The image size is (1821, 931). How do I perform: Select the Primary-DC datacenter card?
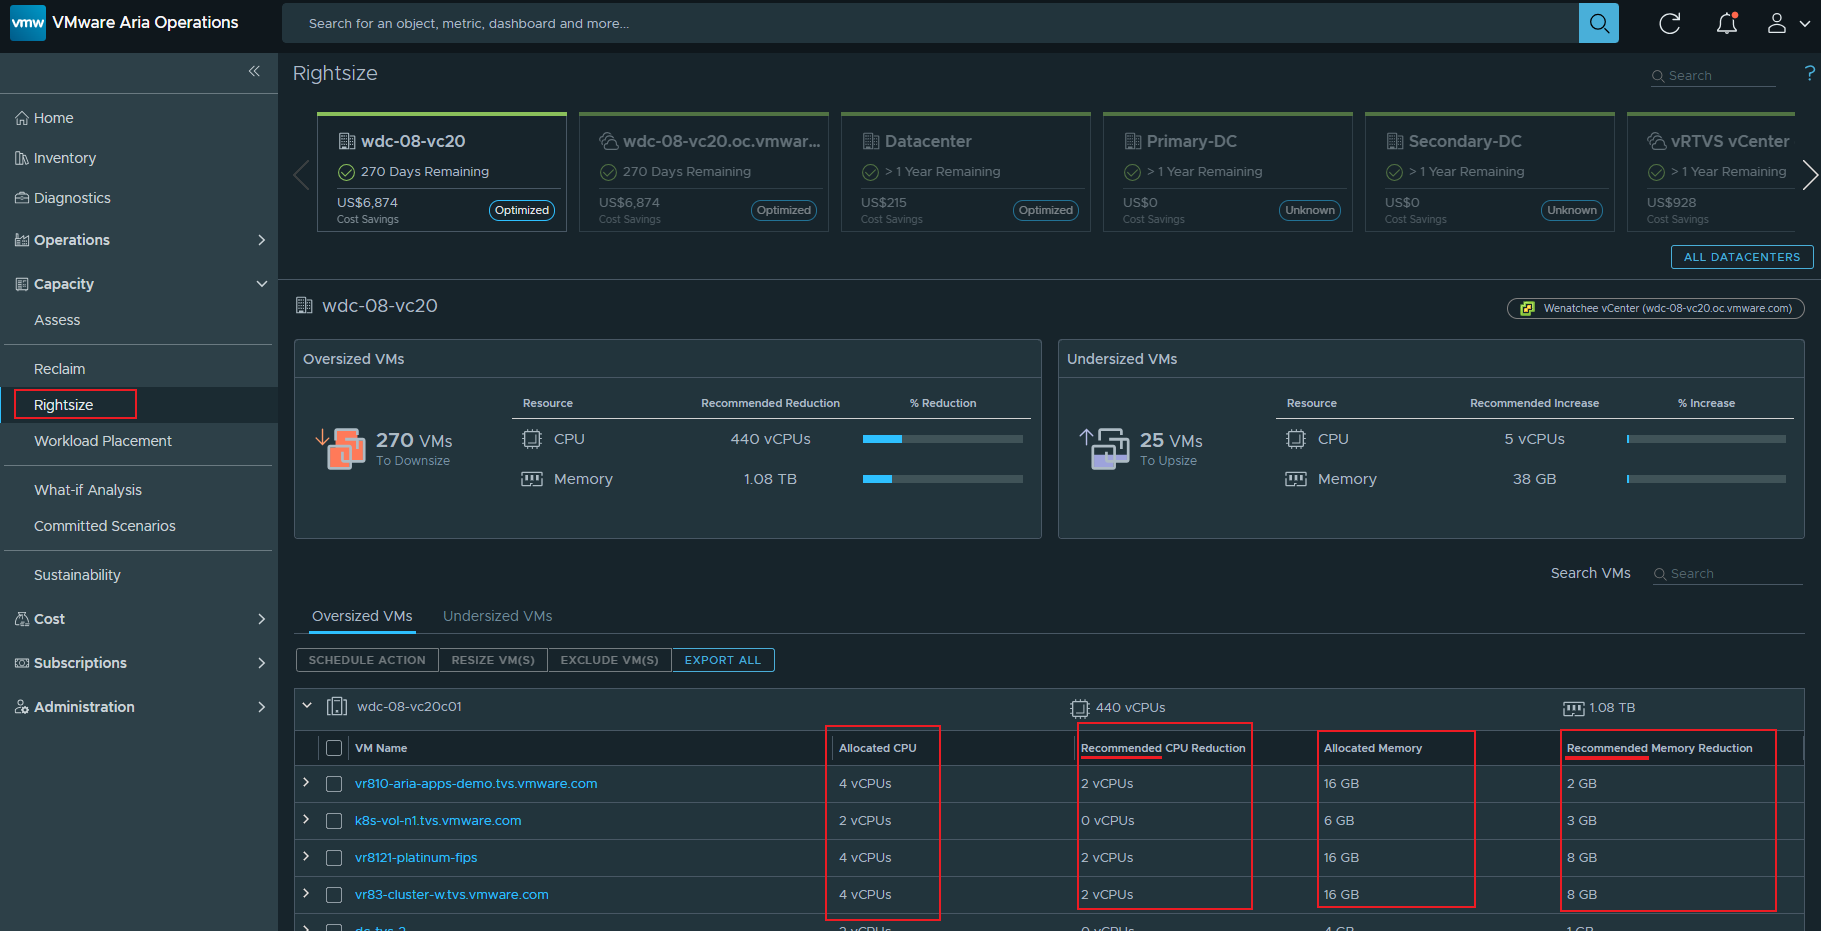point(1227,172)
